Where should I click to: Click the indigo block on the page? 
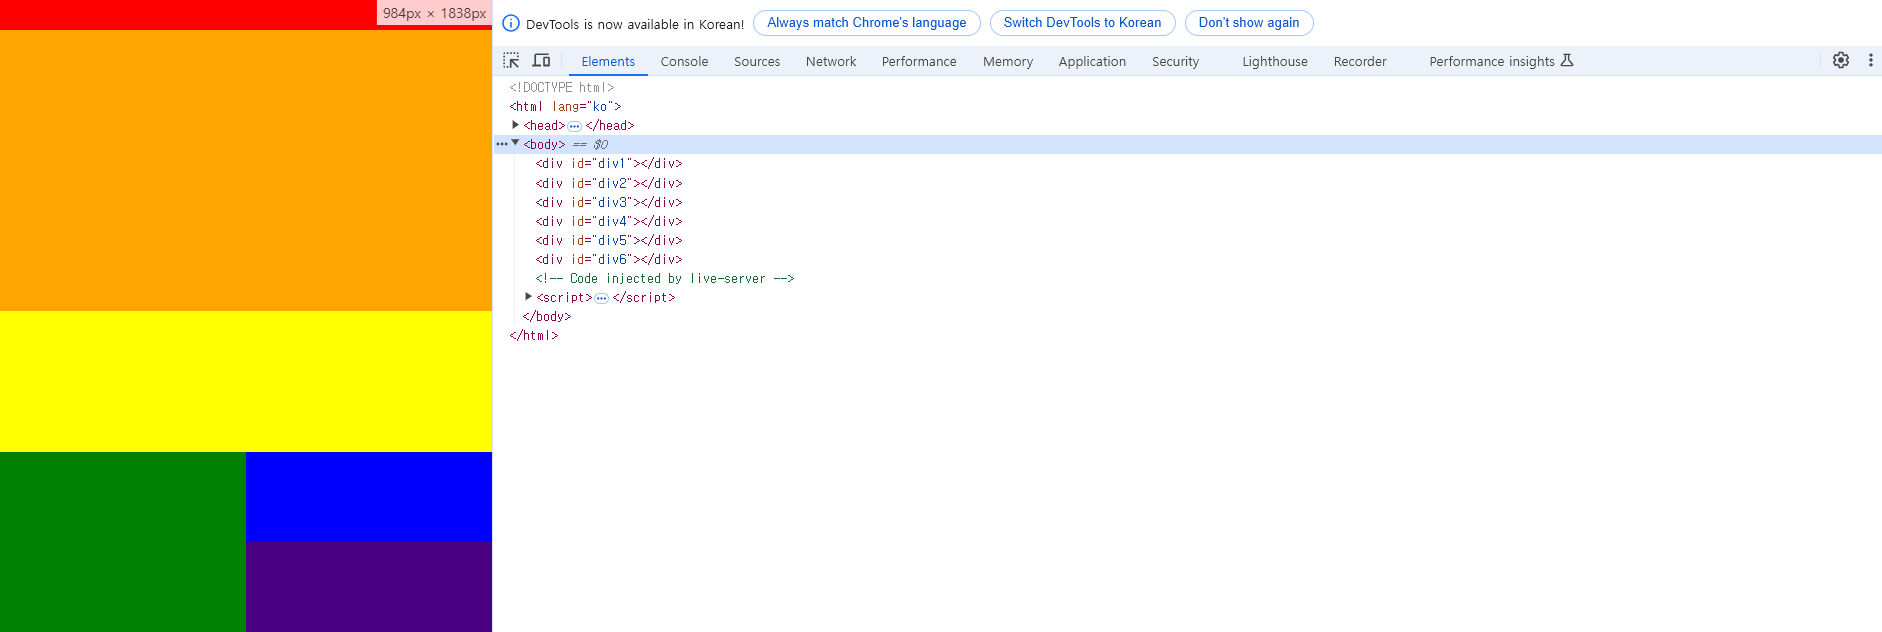click(x=369, y=587)
